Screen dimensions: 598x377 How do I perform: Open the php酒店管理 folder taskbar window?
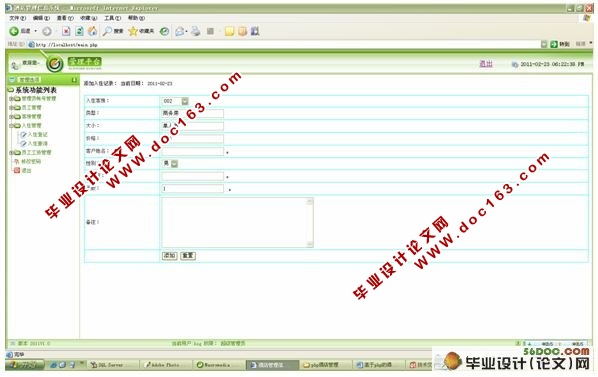[324, 365]
